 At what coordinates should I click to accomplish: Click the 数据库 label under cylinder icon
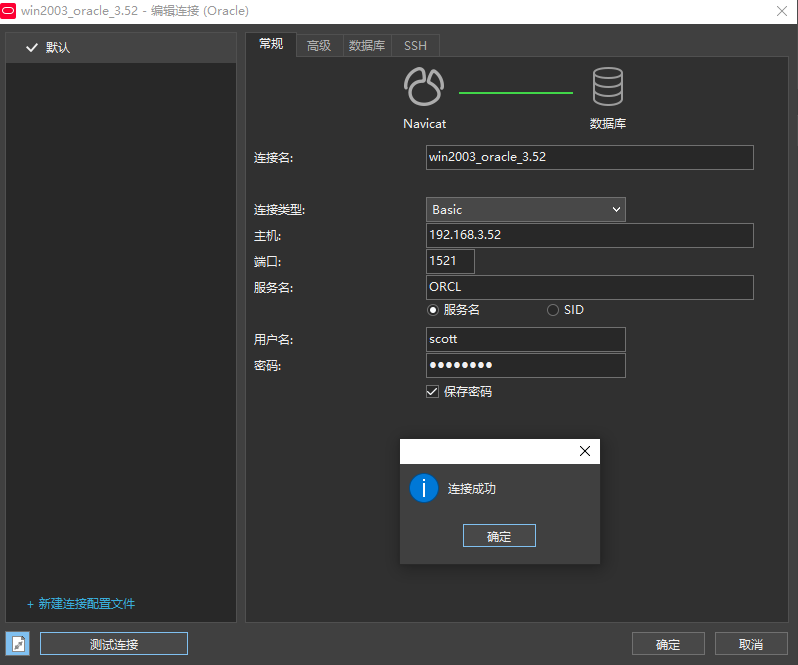608,124
